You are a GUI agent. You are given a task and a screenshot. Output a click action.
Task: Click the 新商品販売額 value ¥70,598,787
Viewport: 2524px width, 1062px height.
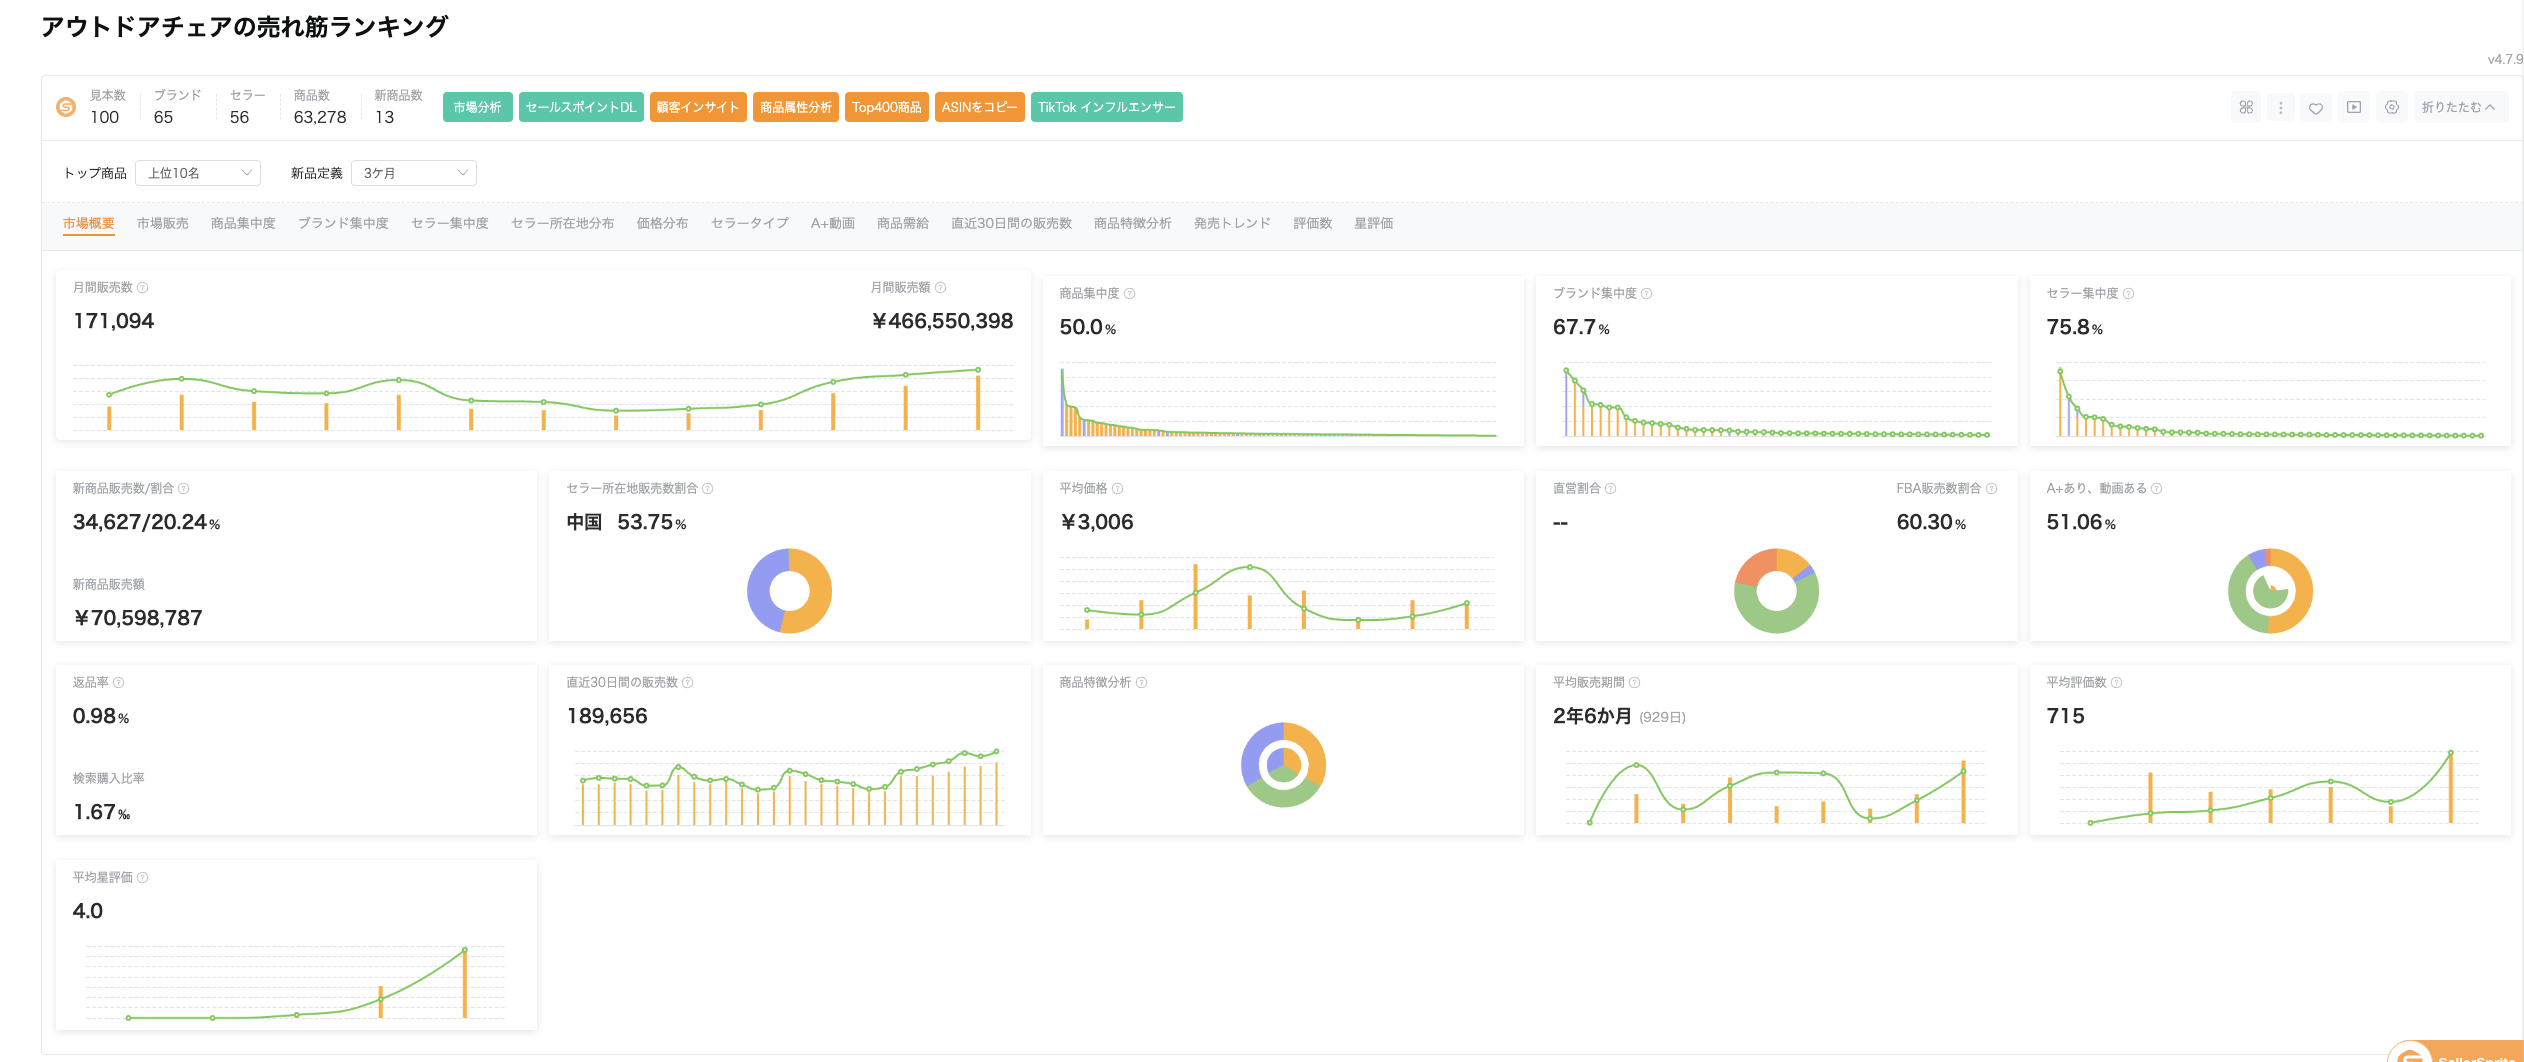point(137,618)
